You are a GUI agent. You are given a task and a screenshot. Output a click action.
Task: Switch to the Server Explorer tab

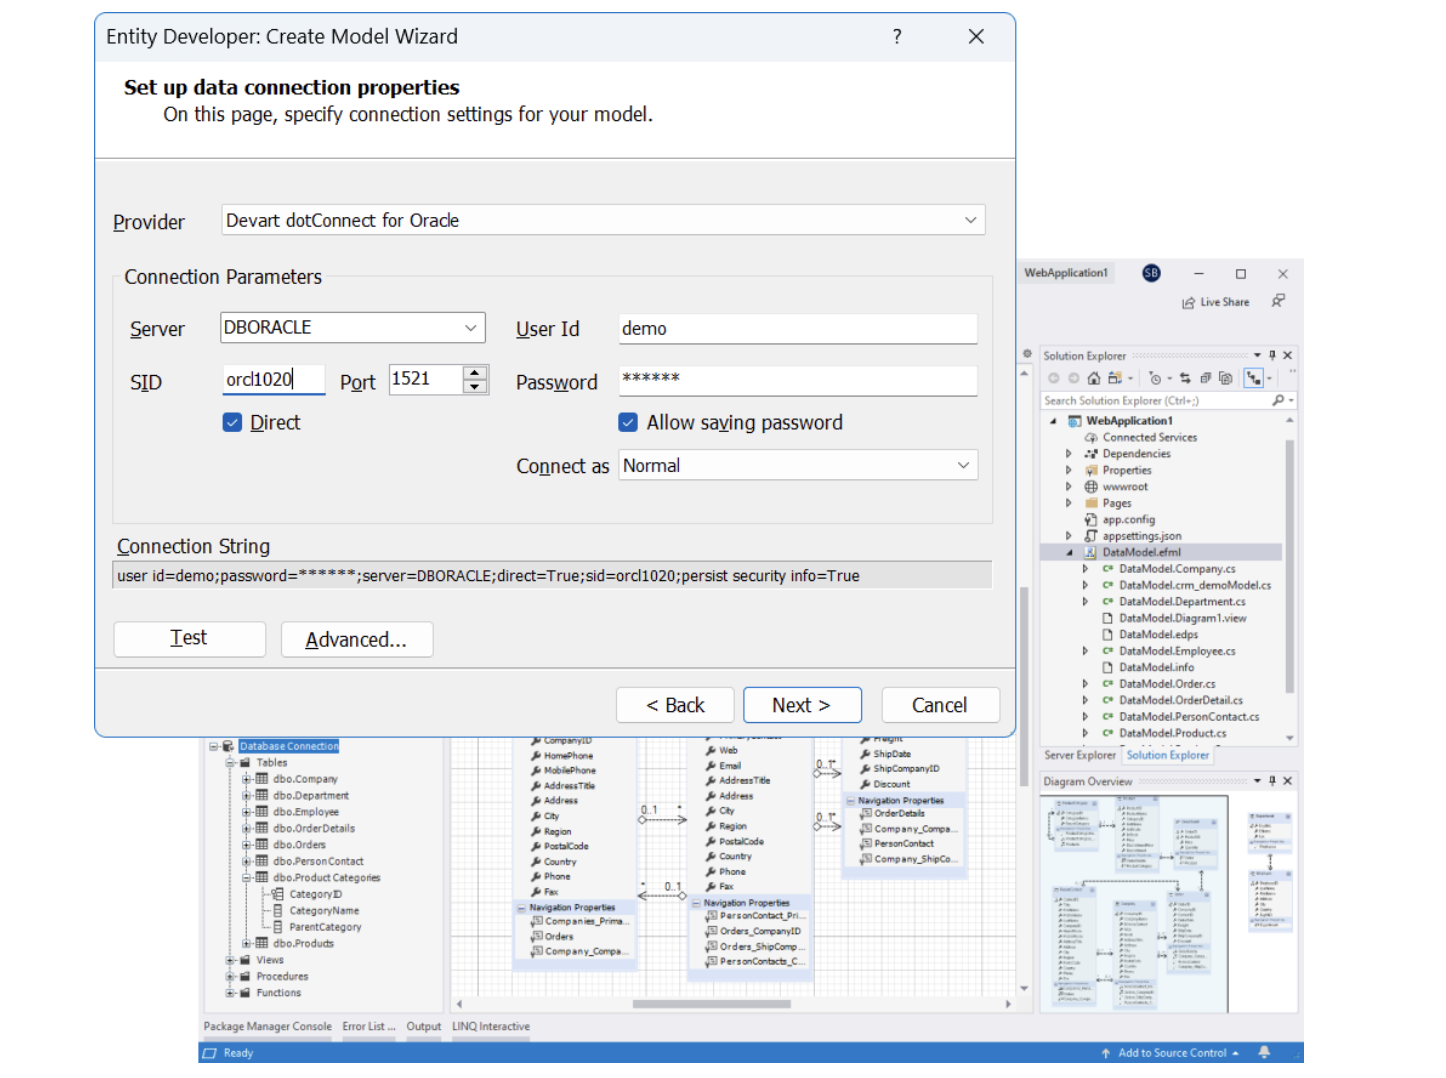[1079, 755]
